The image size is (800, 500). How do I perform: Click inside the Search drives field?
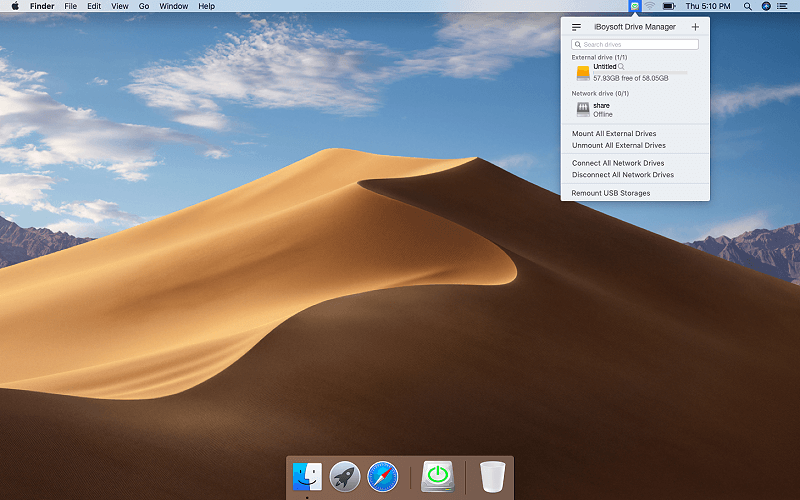tap(635, 44)
